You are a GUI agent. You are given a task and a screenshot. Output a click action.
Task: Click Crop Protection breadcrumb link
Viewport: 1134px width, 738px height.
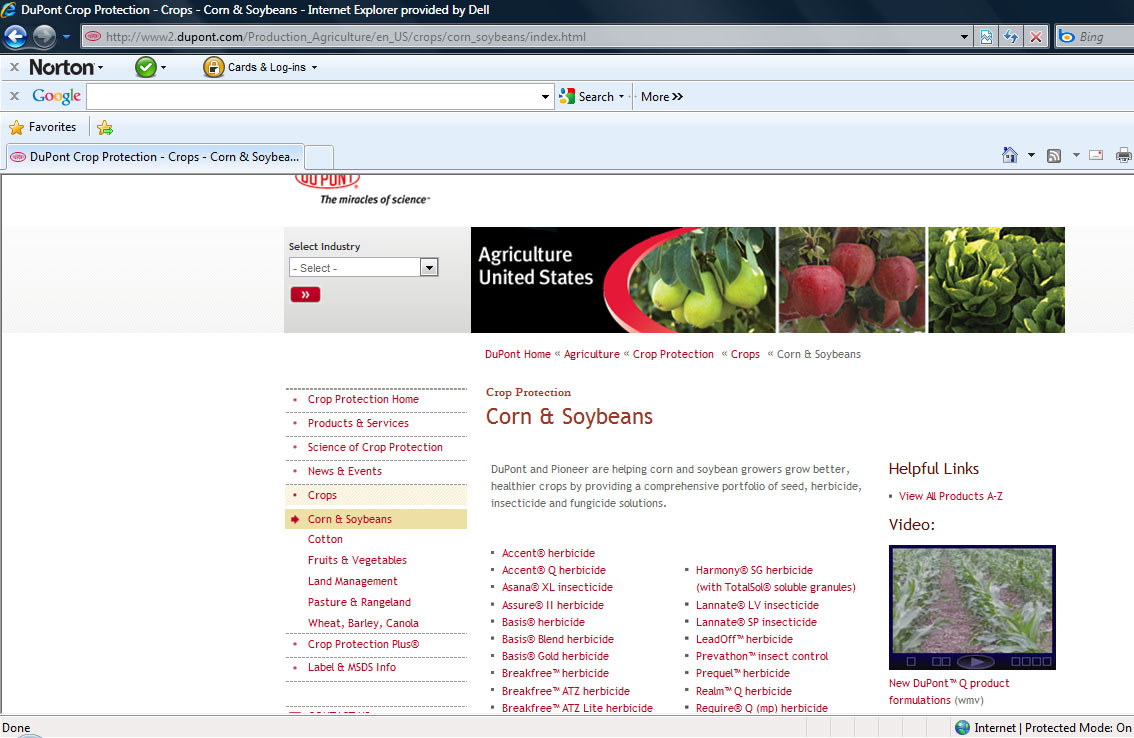tap(673, 354)
